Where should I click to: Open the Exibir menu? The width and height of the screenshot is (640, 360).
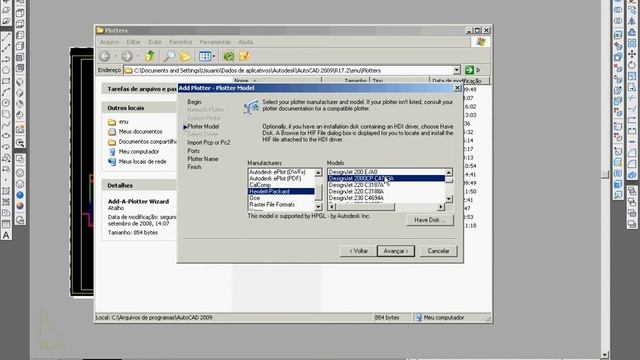click(x=155, y=42)
